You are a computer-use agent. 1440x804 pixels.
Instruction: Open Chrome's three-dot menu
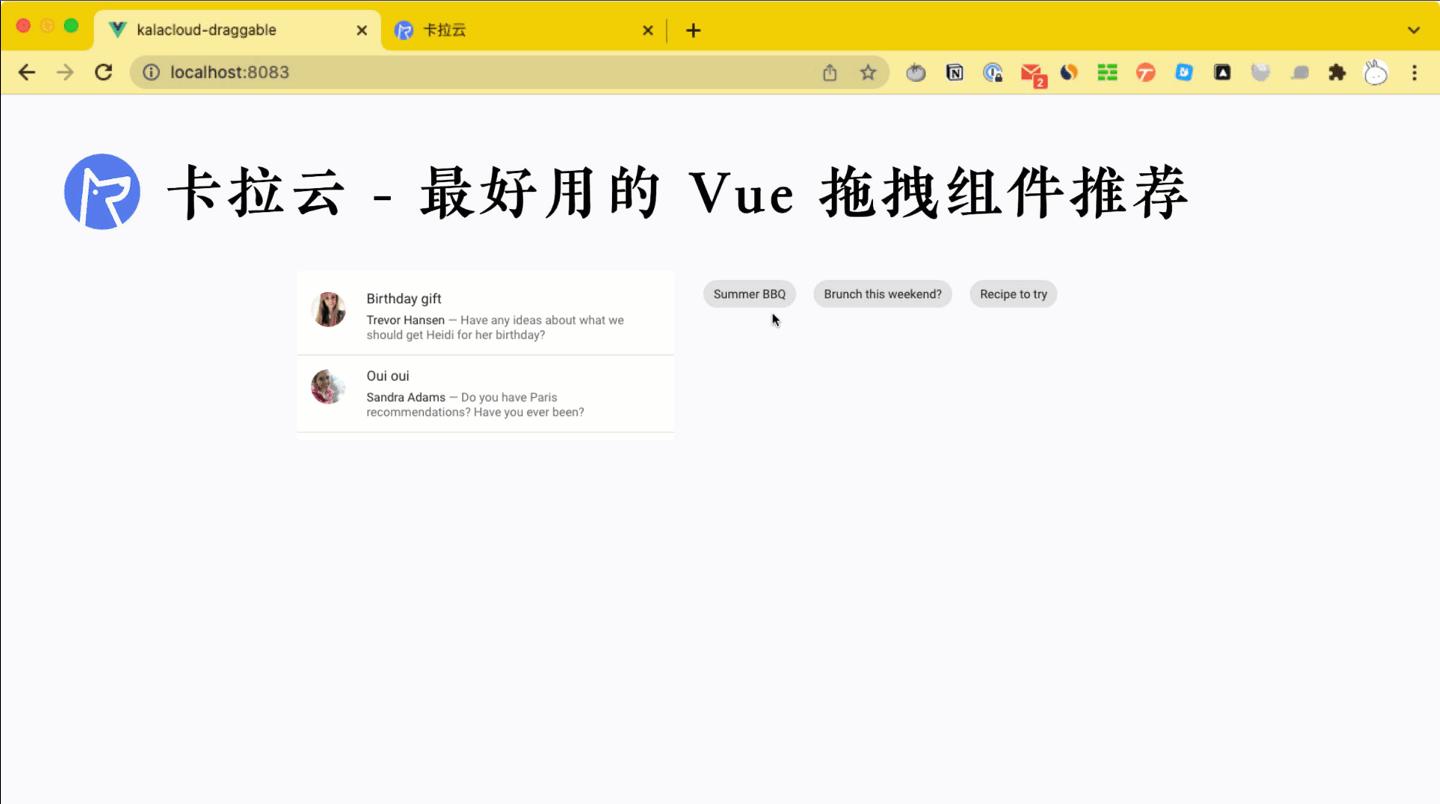point(1413,71)
